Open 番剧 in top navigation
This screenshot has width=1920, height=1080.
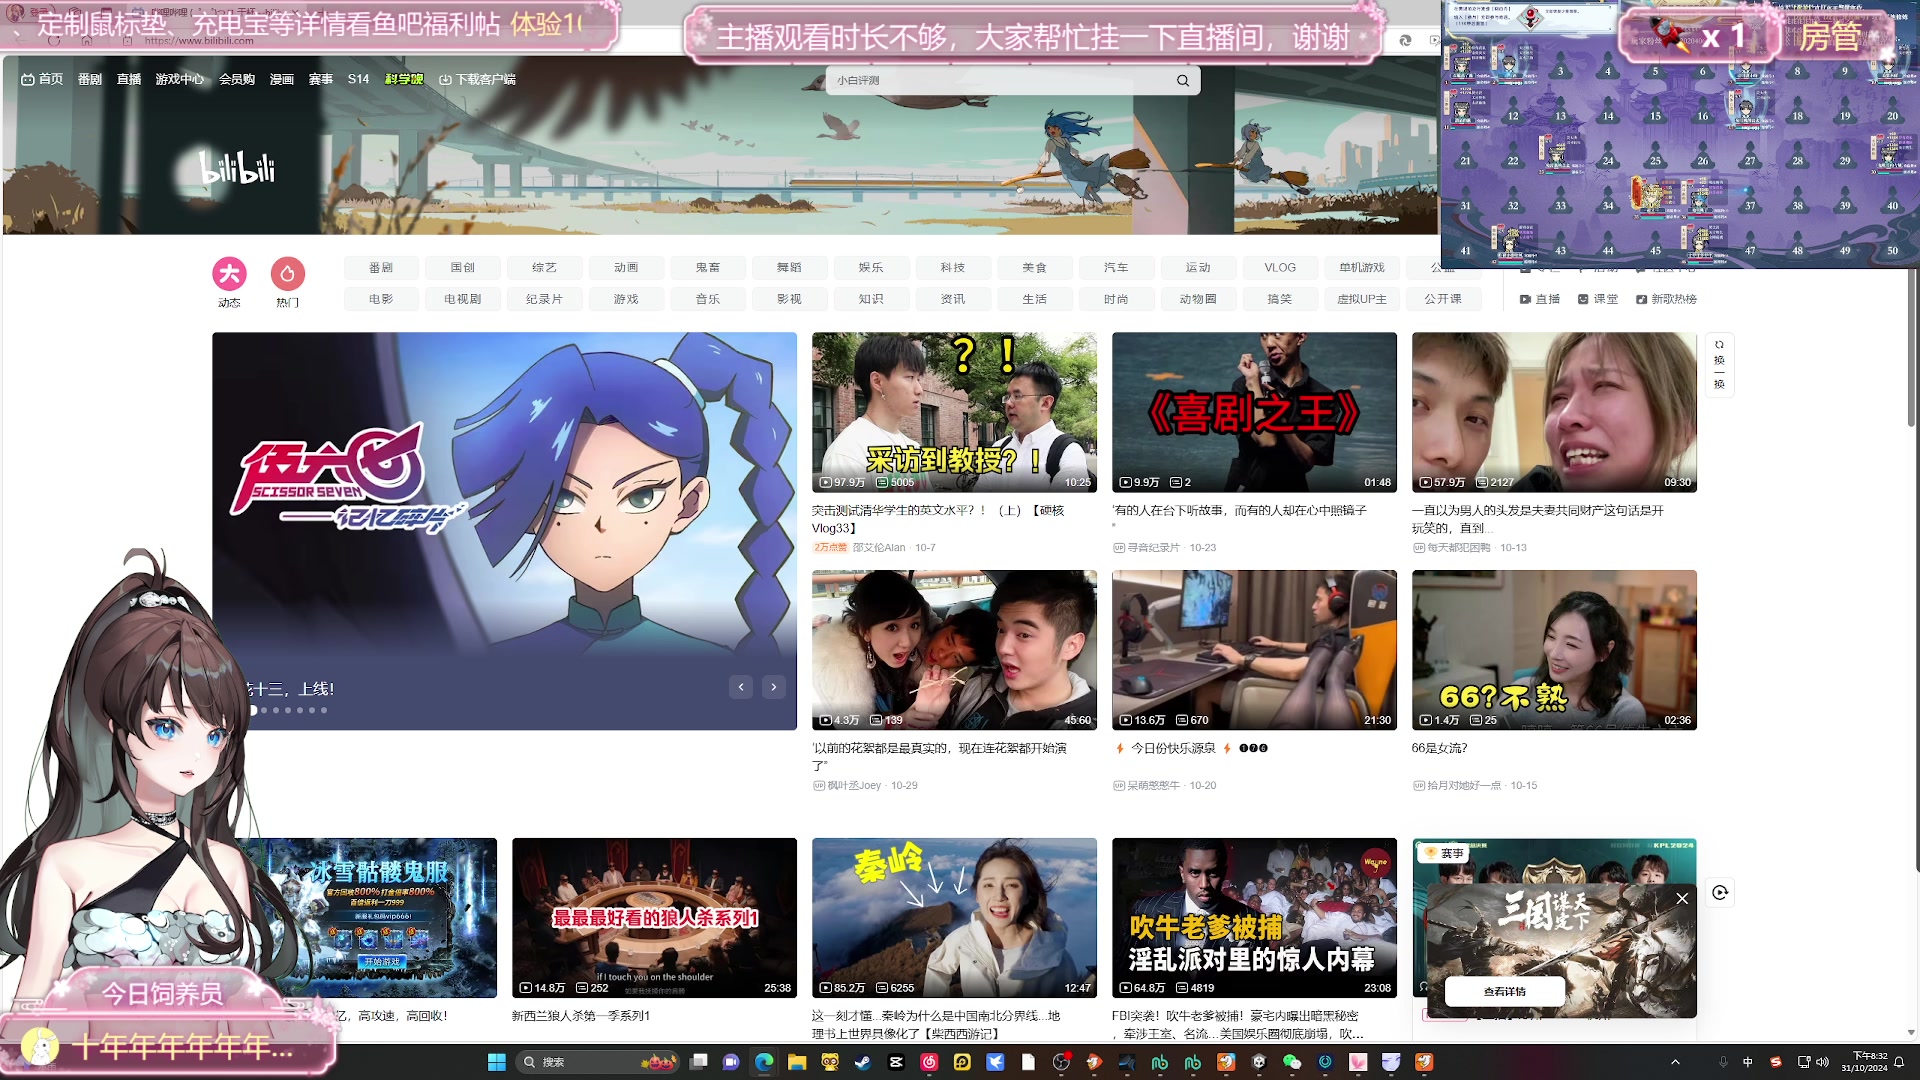(x=90, y=79)
